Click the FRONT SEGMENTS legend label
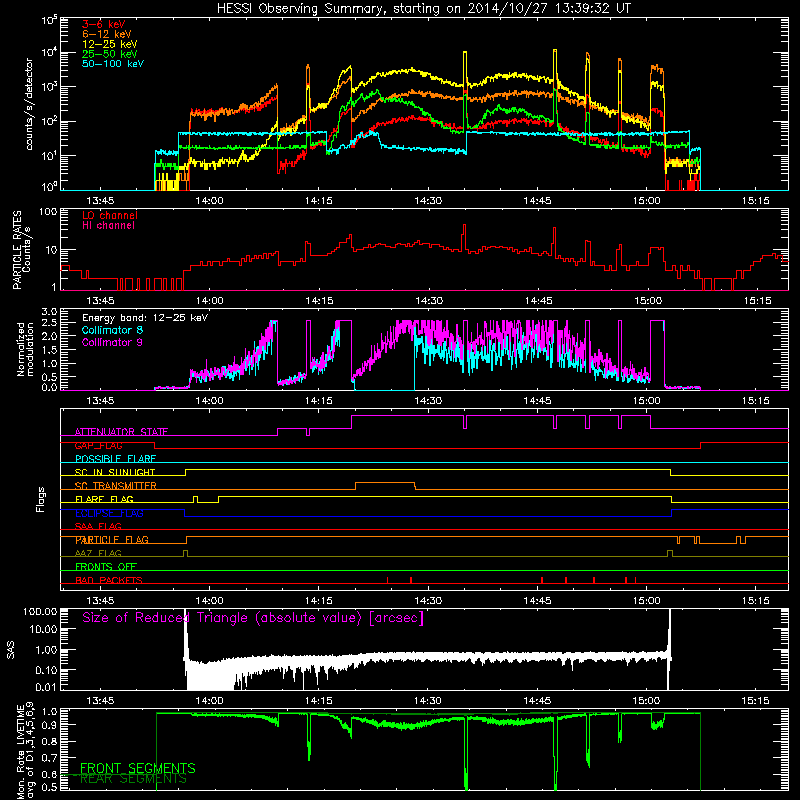The image size is (800, 800). coord(138,768)
